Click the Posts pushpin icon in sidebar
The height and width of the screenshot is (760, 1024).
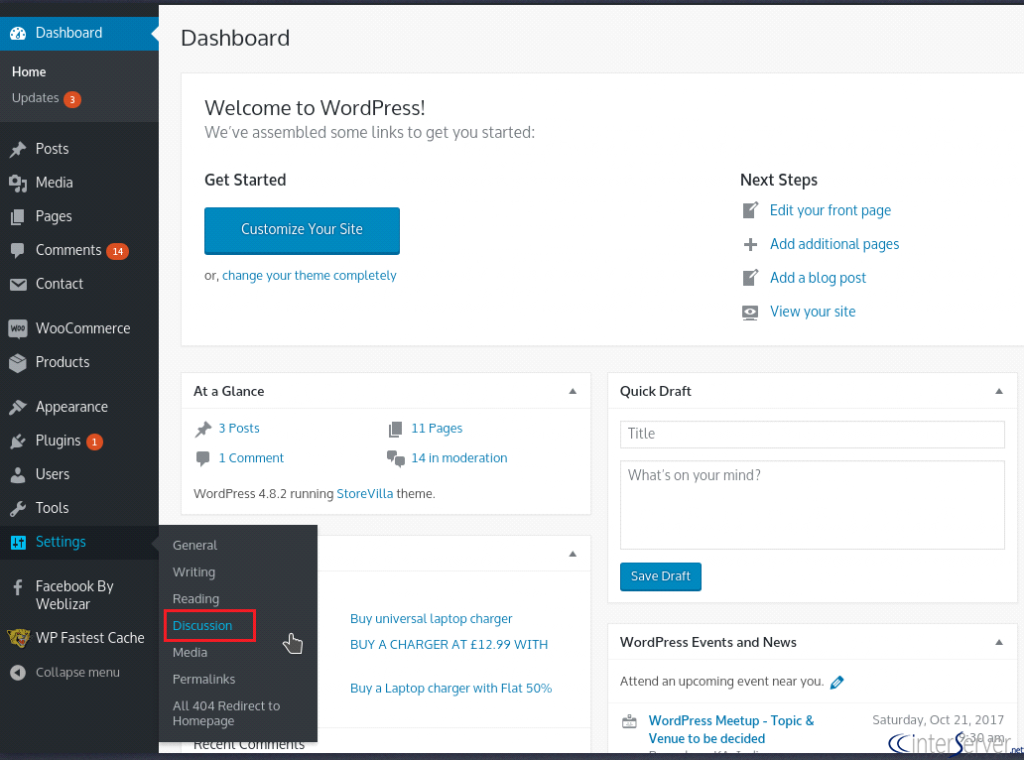click(x=18, y=149)
